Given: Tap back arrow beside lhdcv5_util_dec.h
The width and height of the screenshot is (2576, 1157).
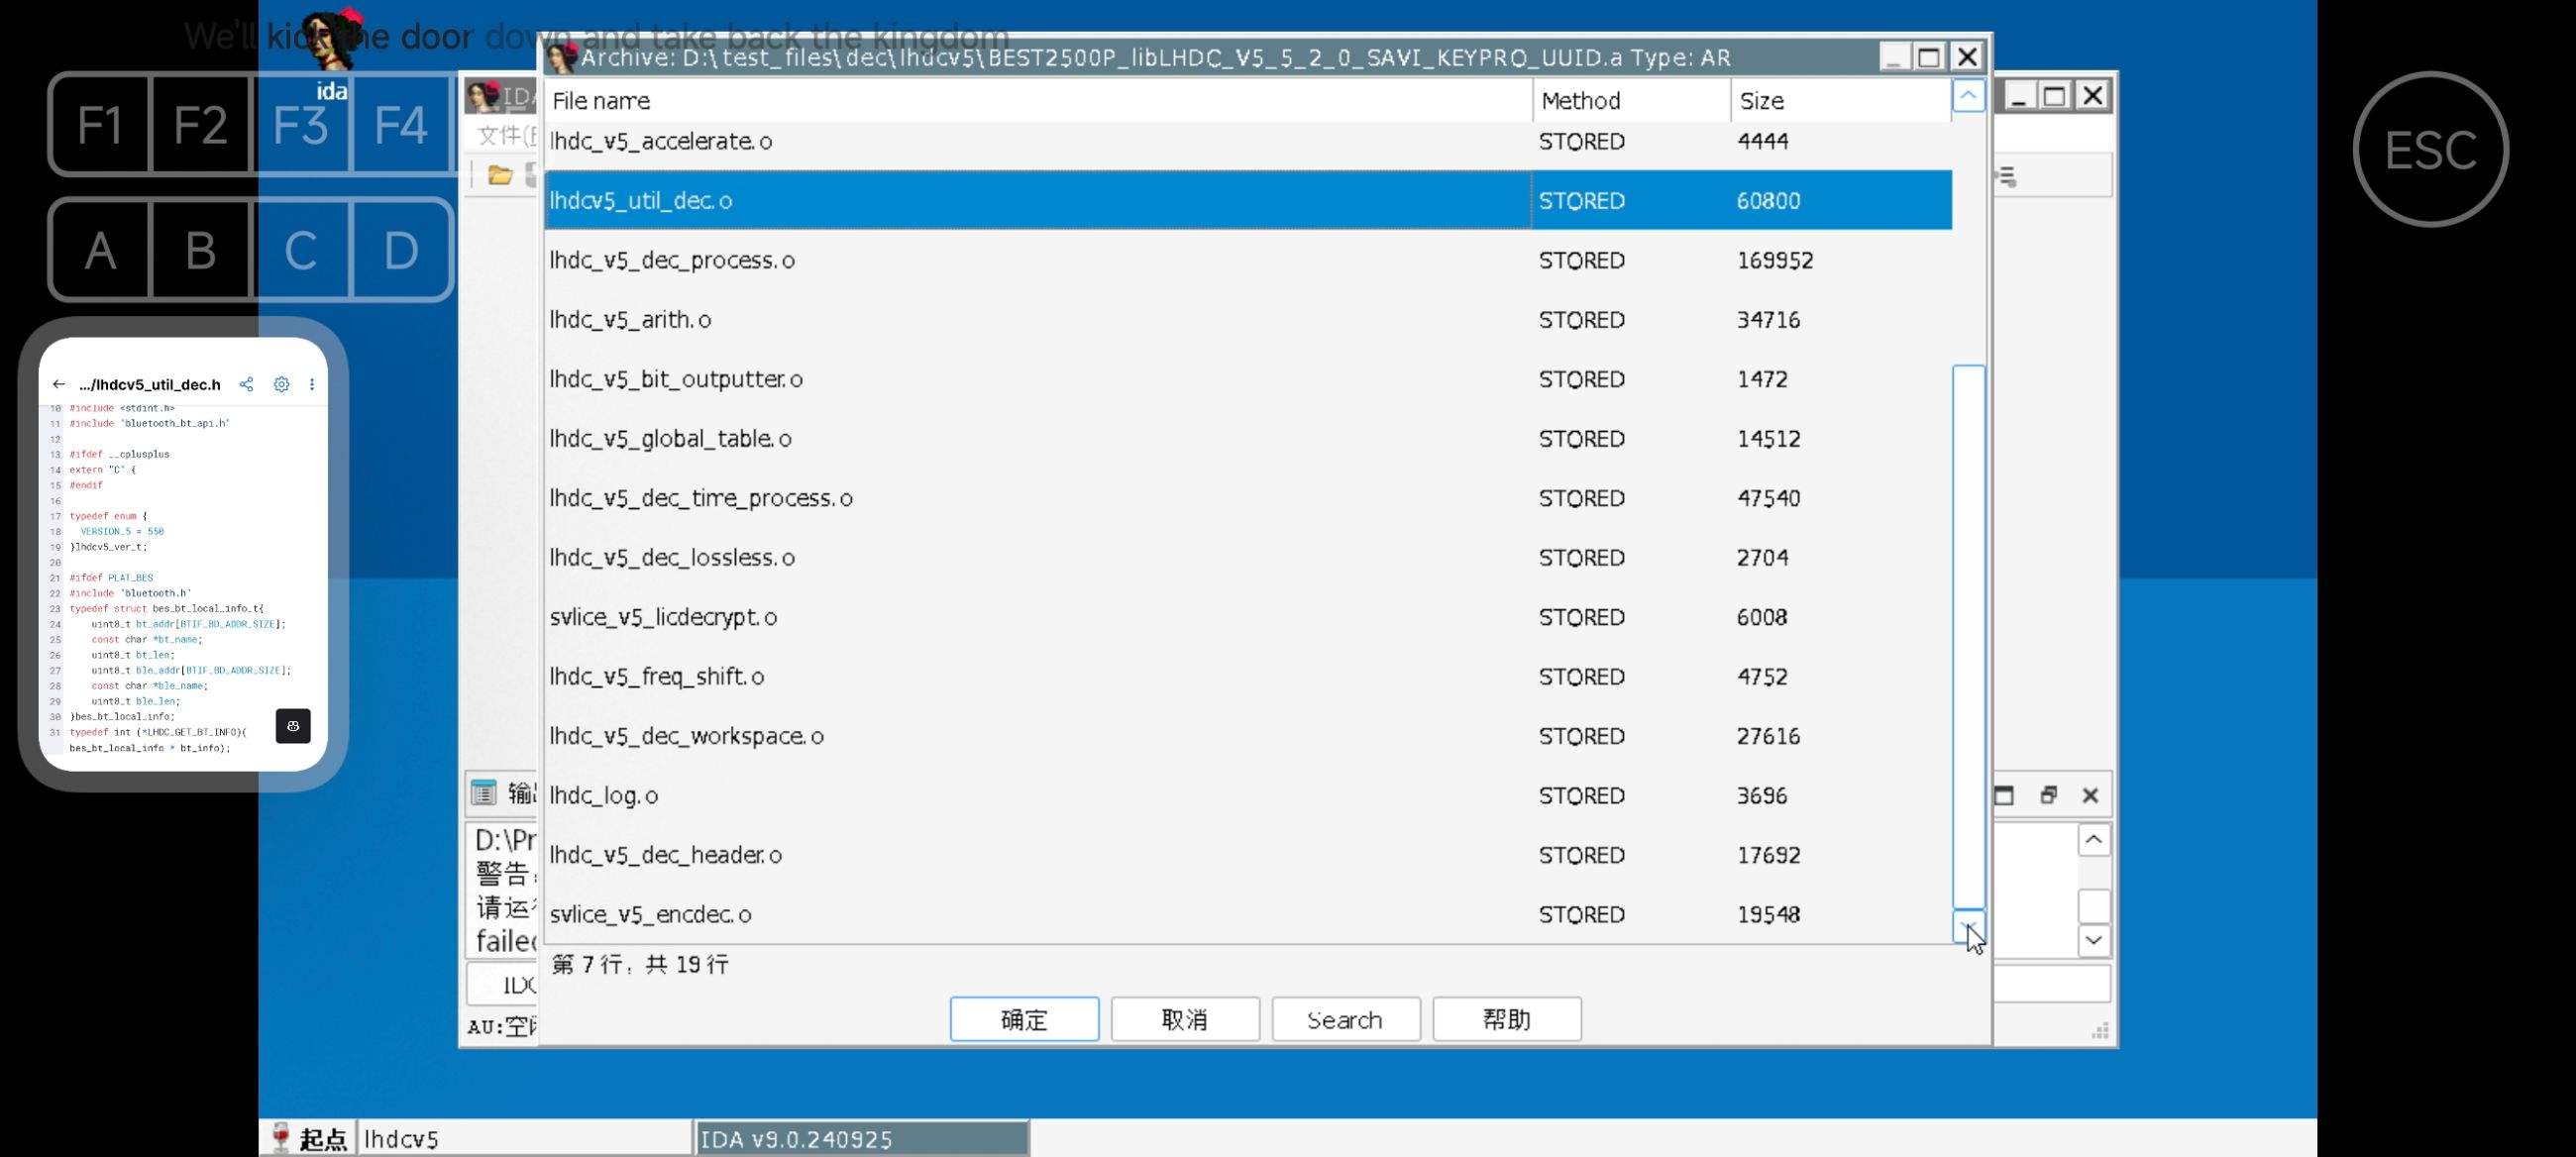Looking at the screenshot, I should [59, 384].
